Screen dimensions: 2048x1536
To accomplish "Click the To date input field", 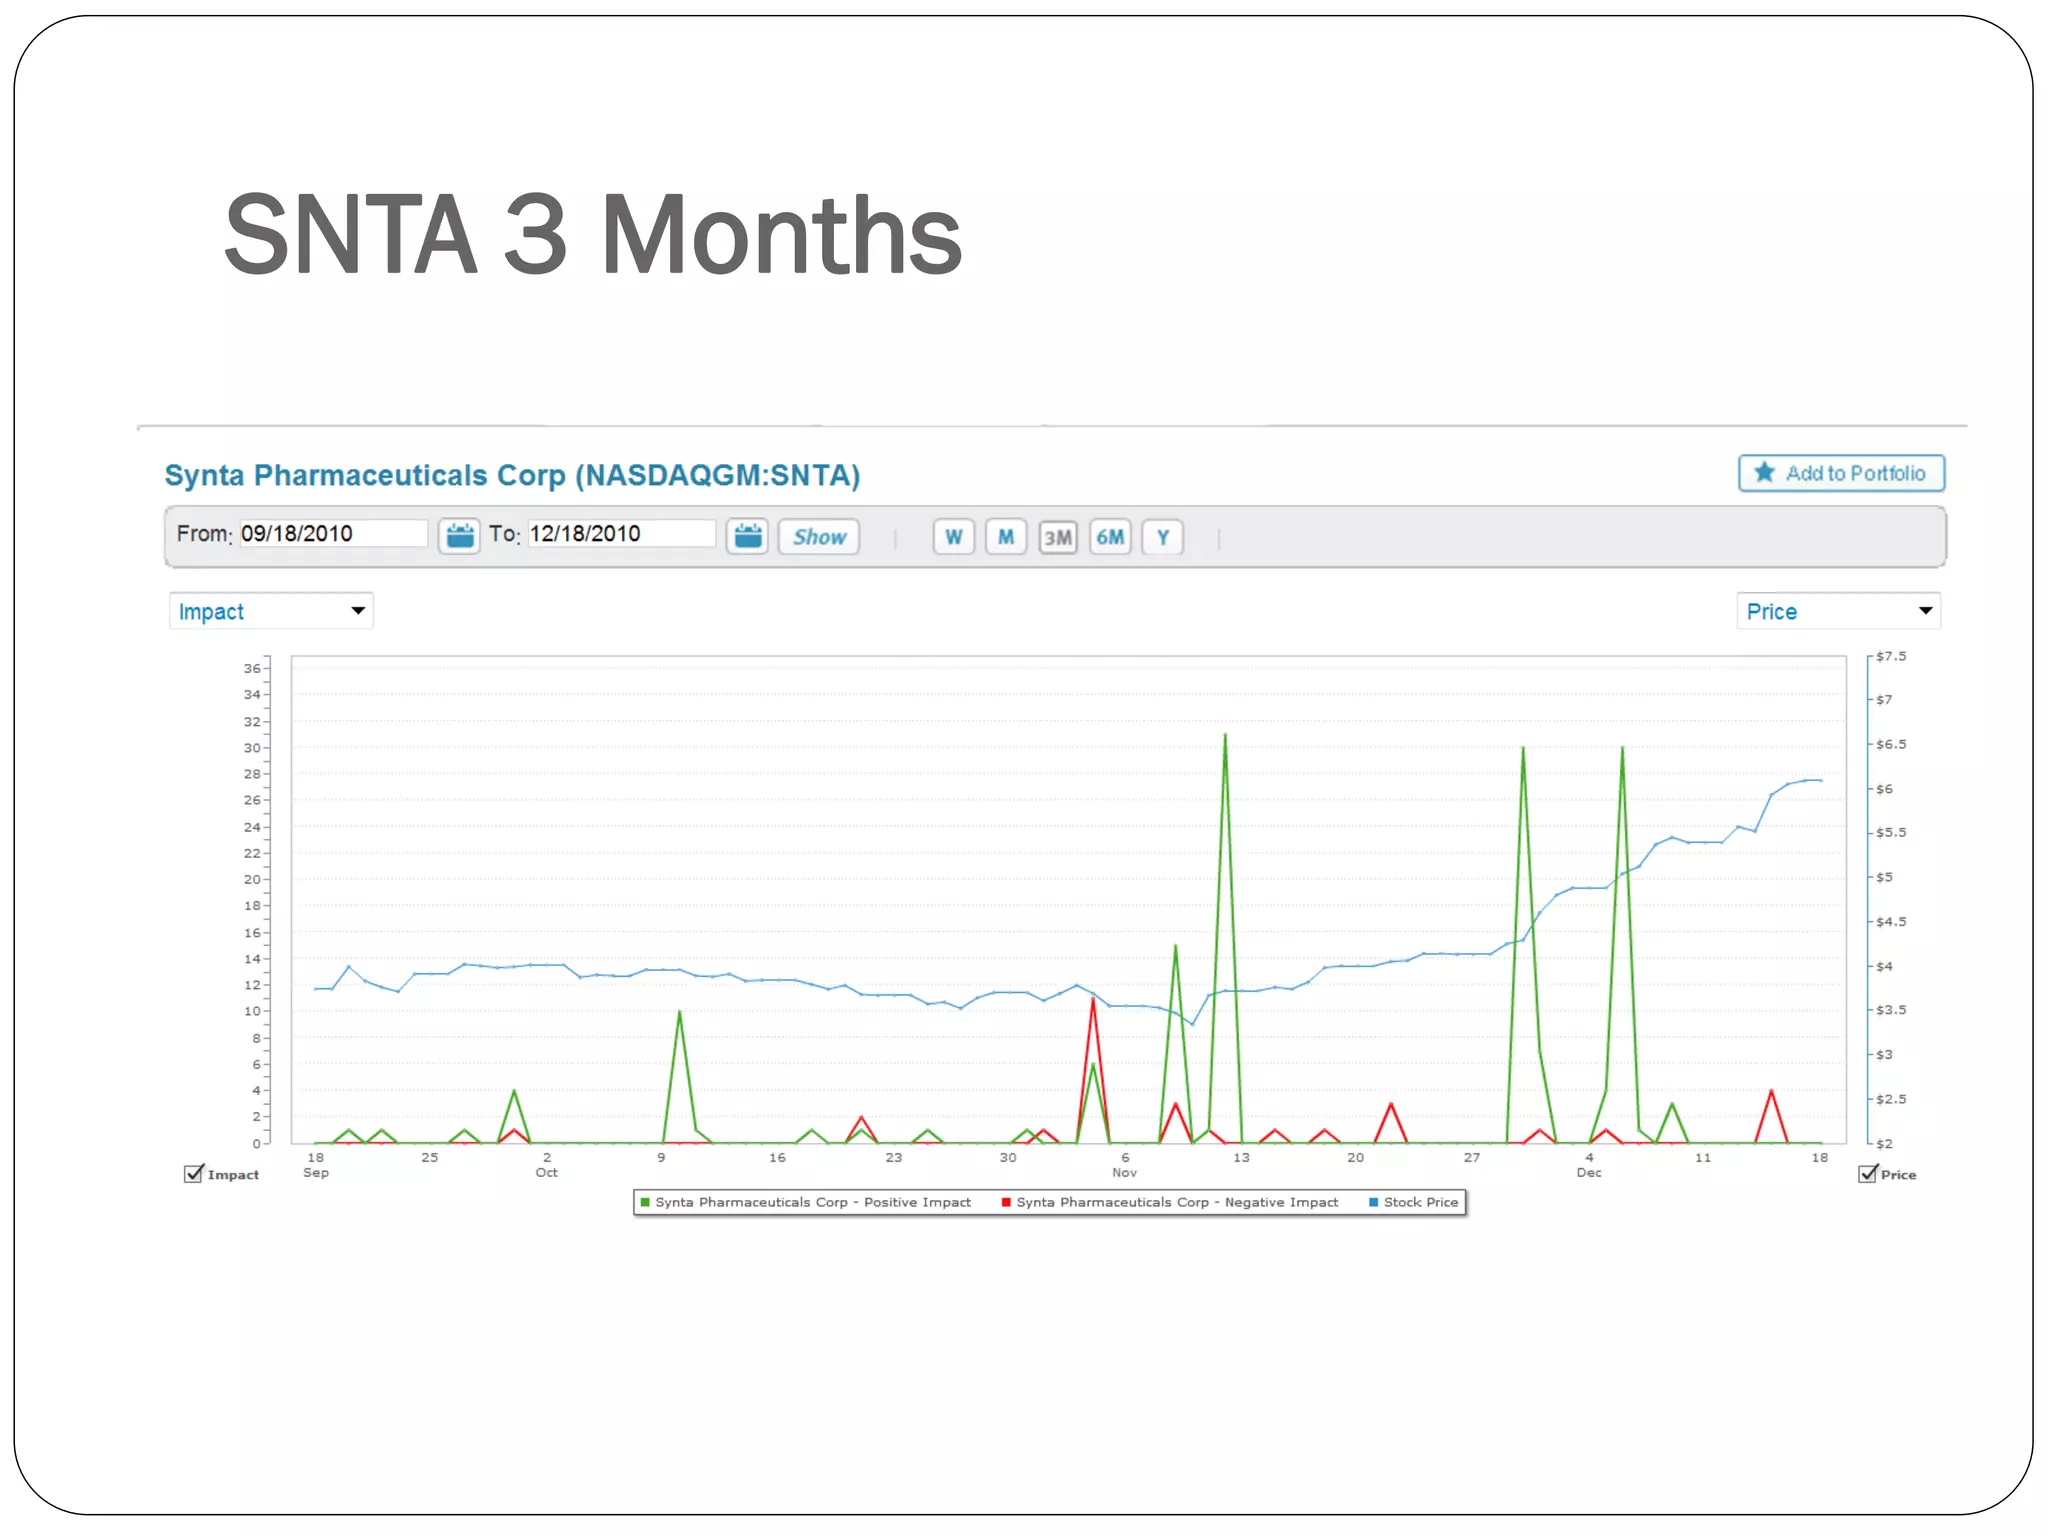I will 621,533.
